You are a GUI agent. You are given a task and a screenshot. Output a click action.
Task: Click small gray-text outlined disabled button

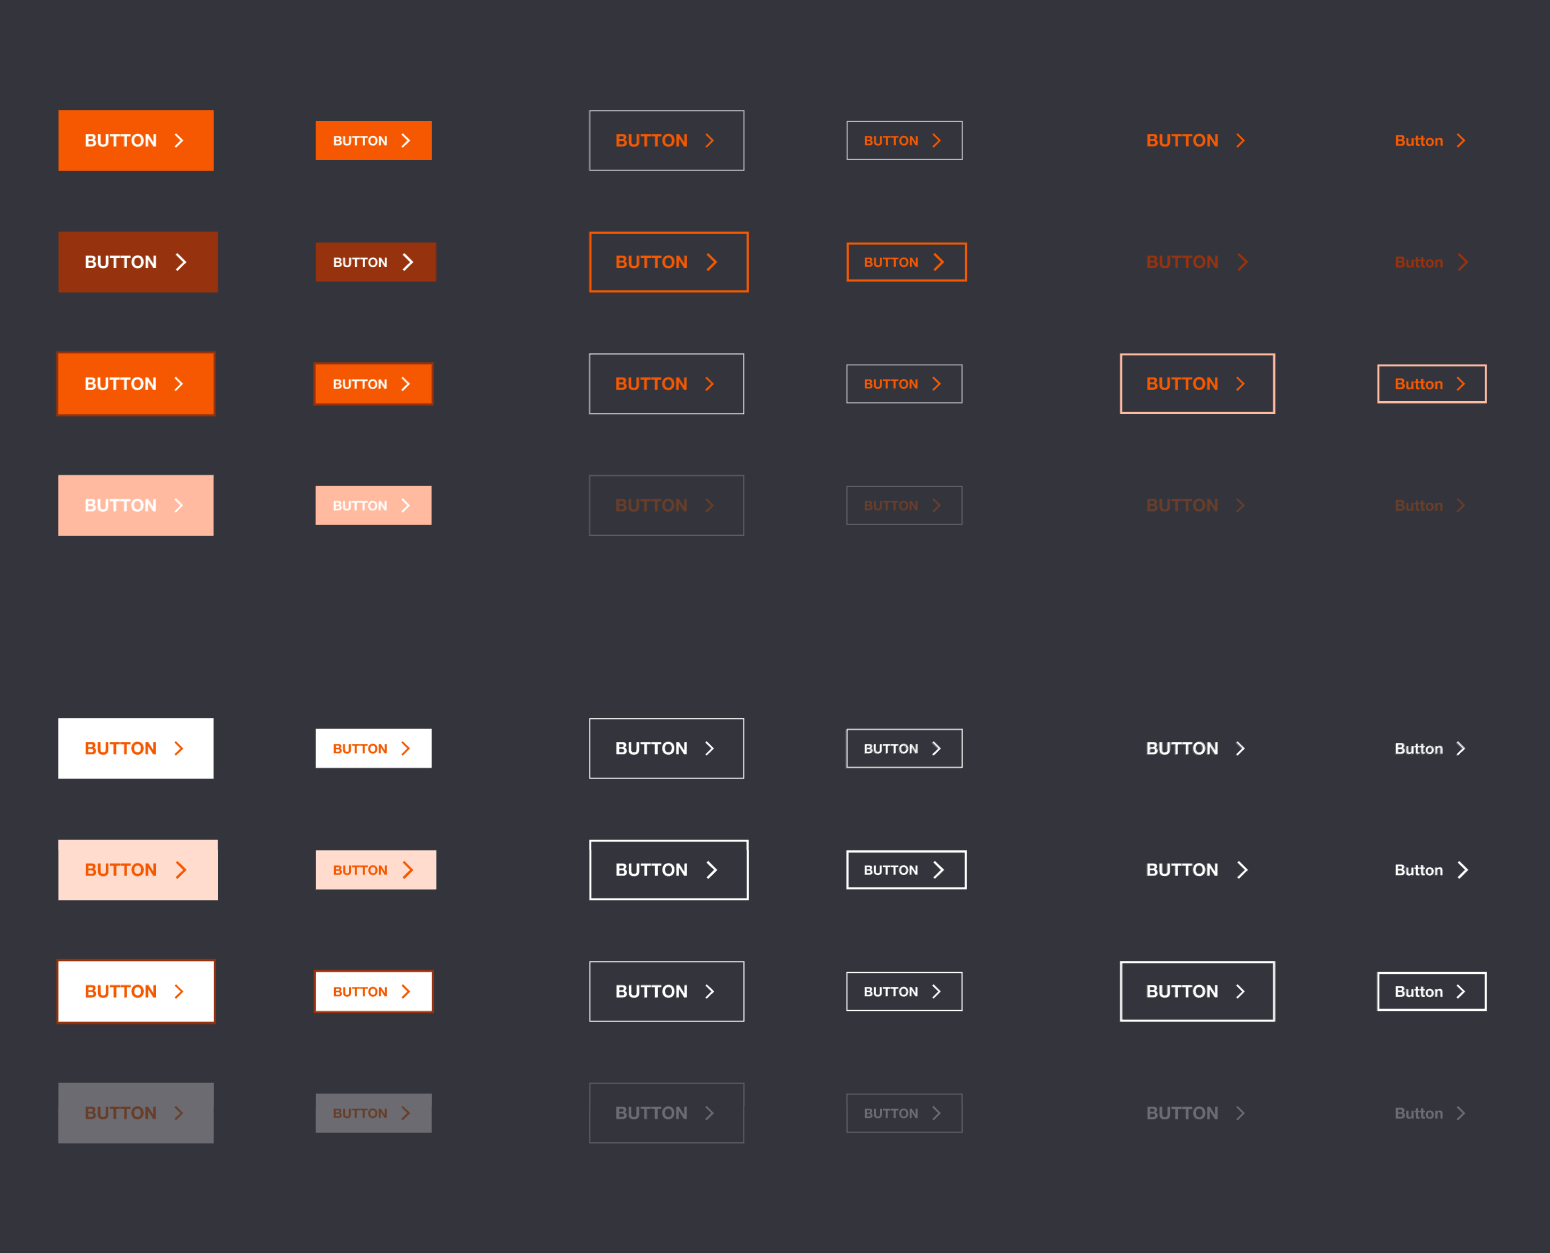click(904, 1113)
